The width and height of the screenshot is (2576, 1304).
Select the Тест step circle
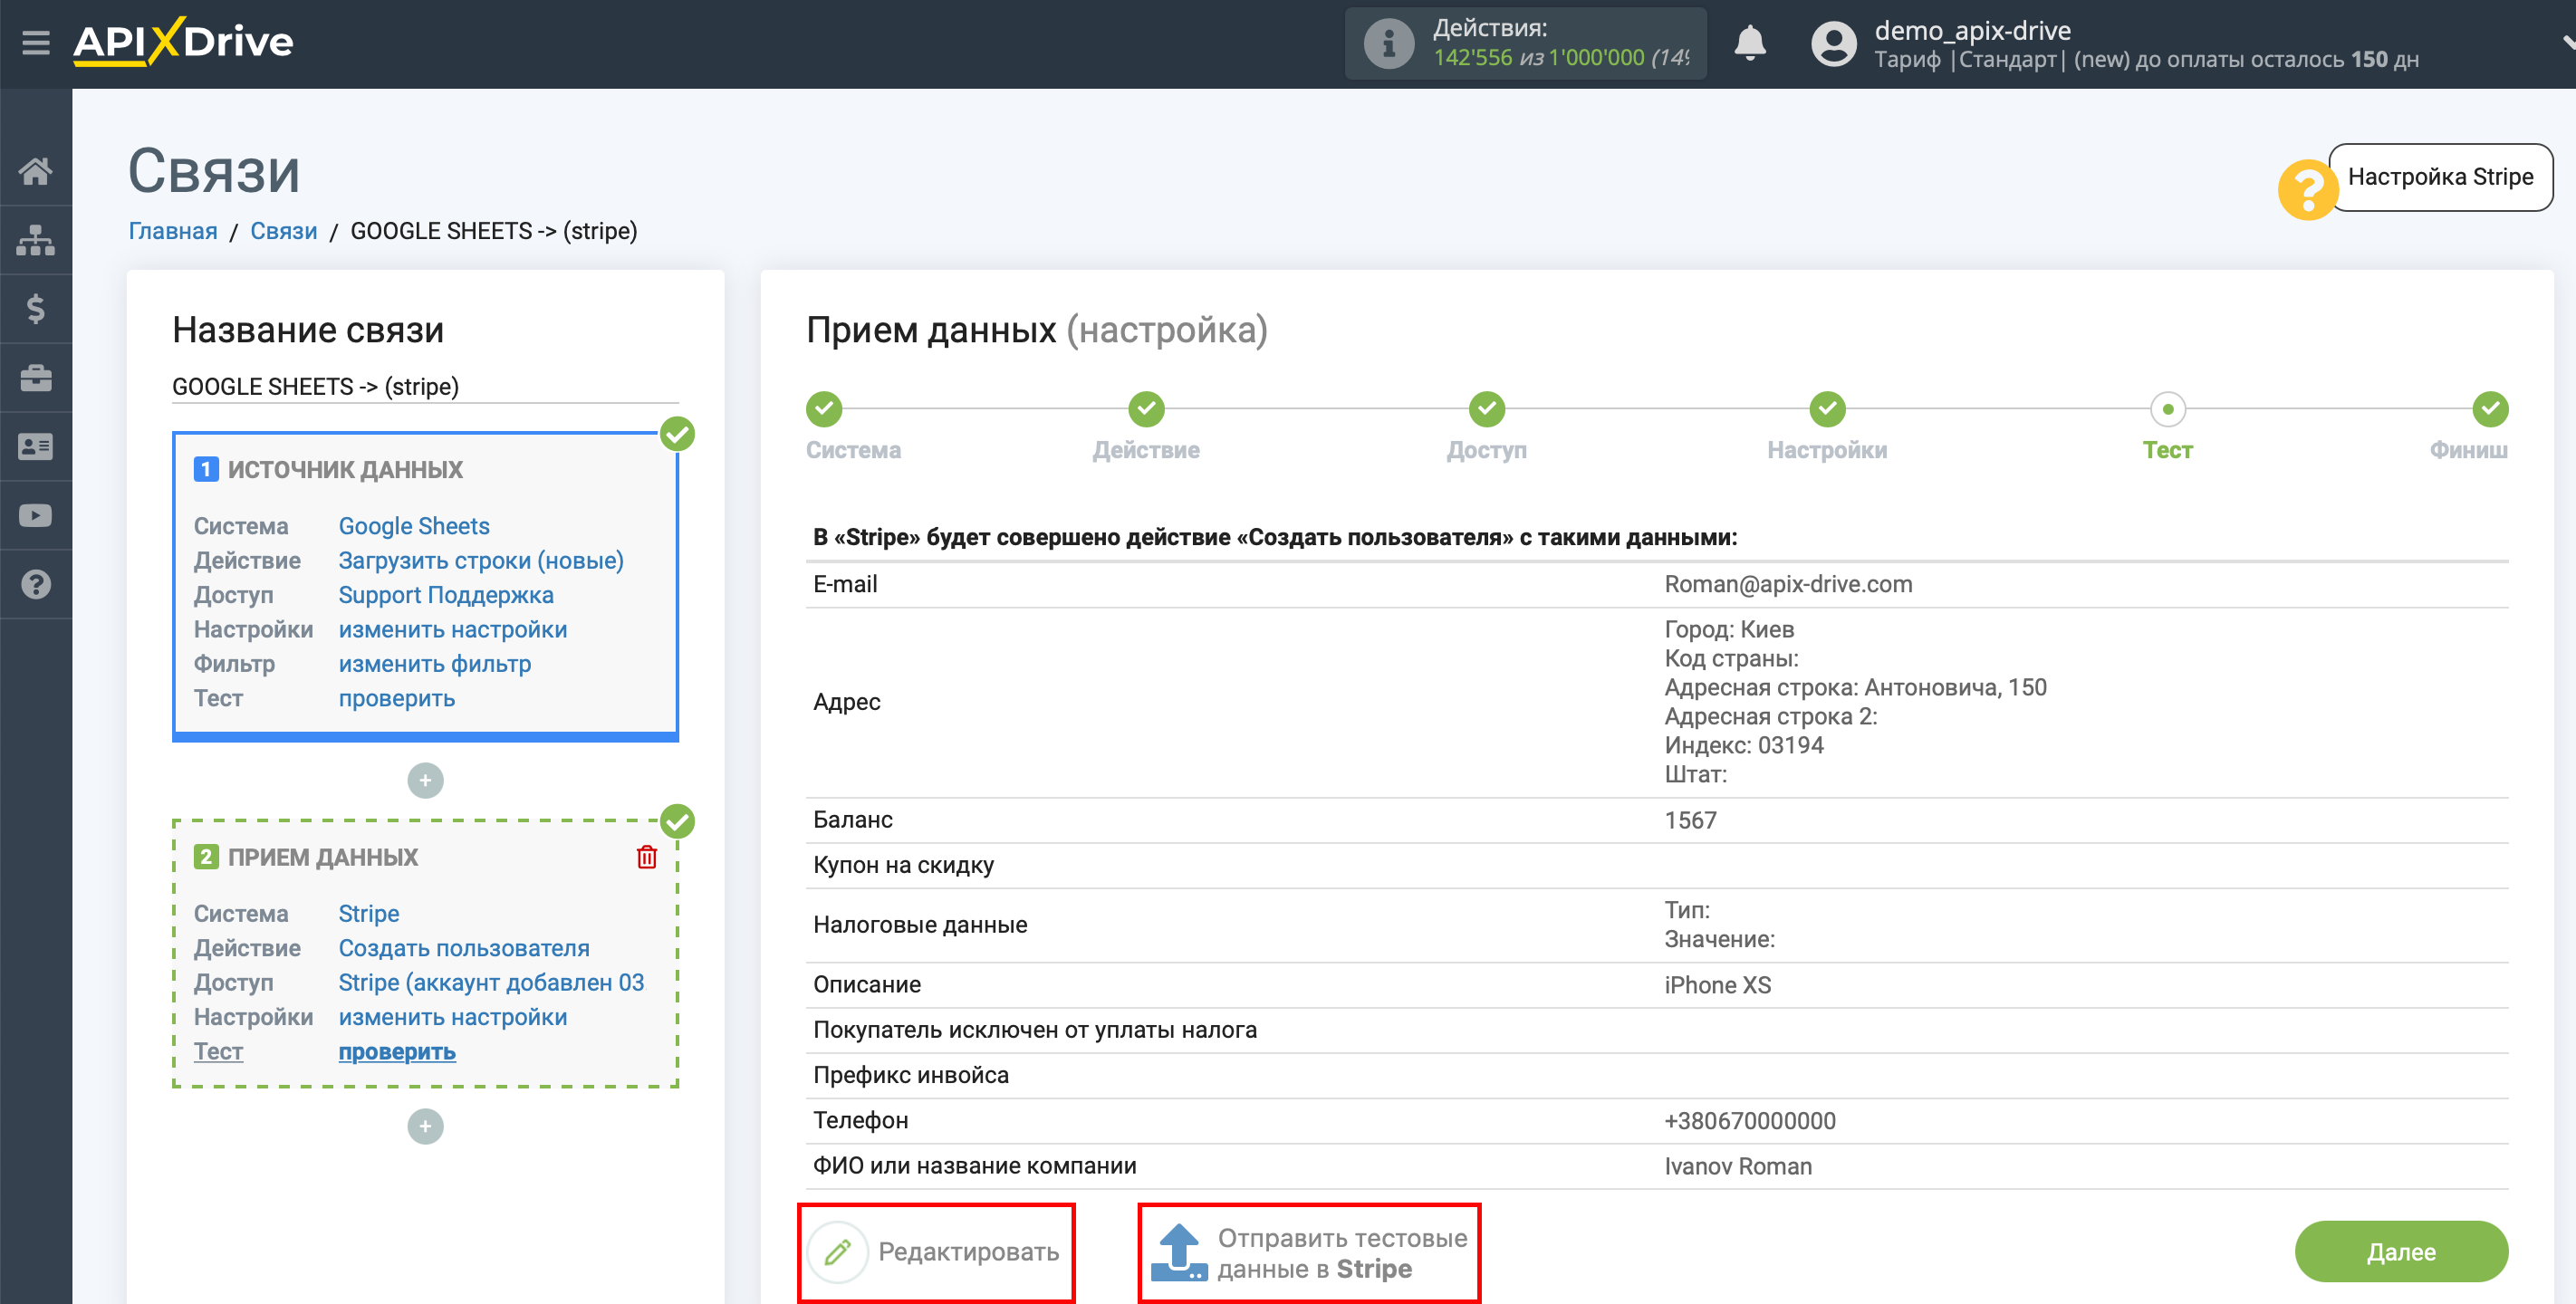2167,409
